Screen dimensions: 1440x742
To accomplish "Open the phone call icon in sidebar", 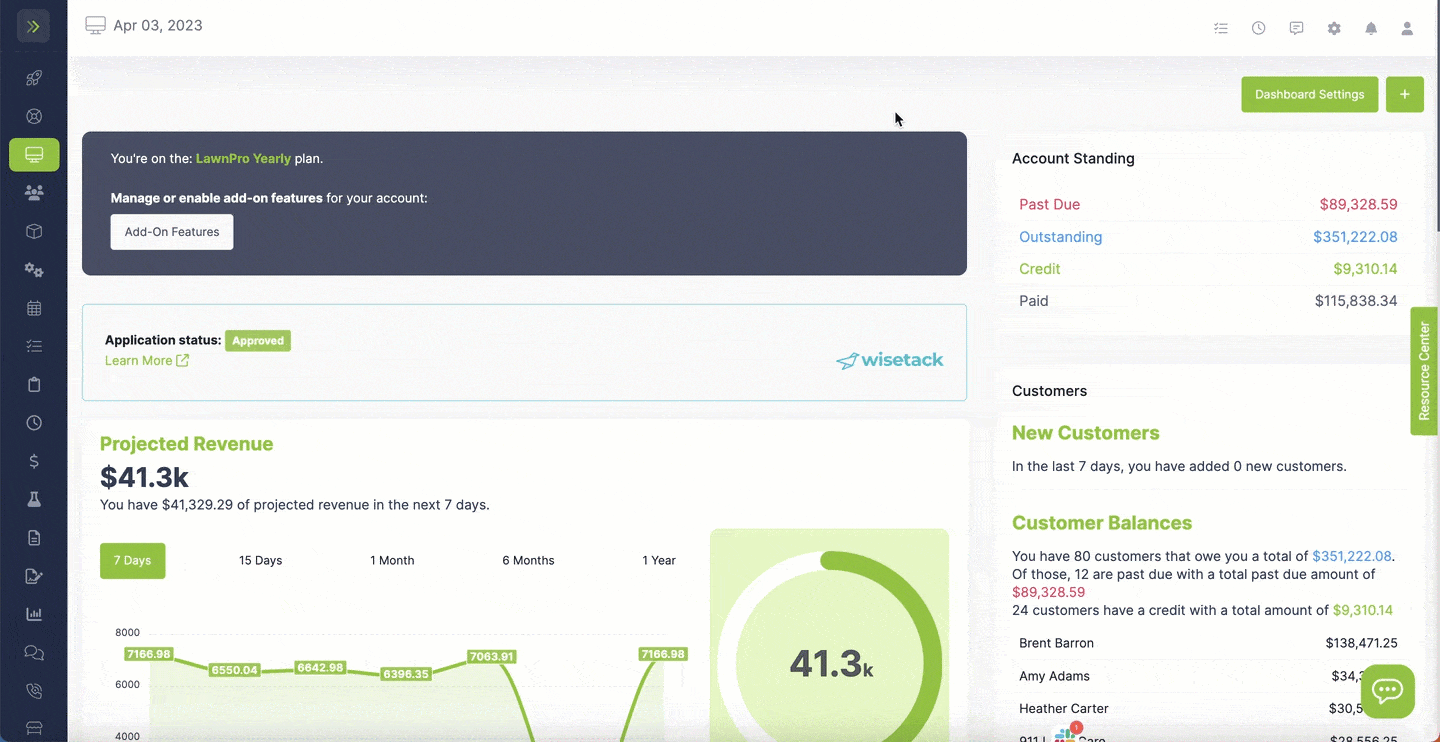I will pos(34,691).
